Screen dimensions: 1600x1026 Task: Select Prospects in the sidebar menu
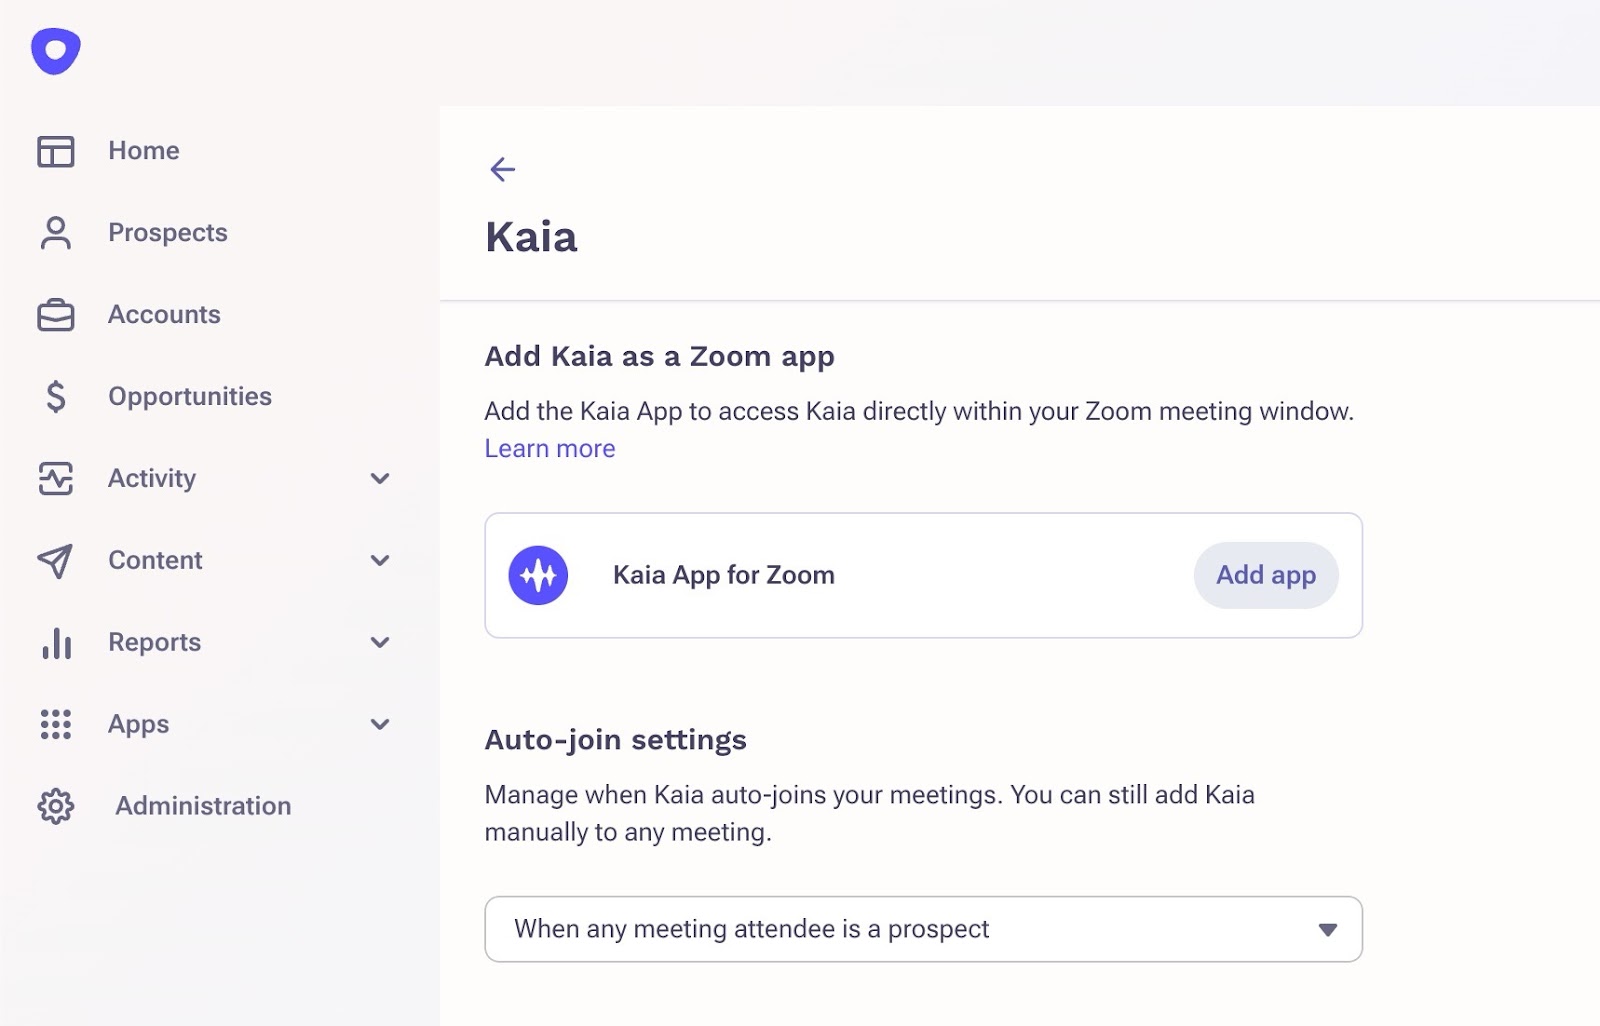[x=168, y=233]
